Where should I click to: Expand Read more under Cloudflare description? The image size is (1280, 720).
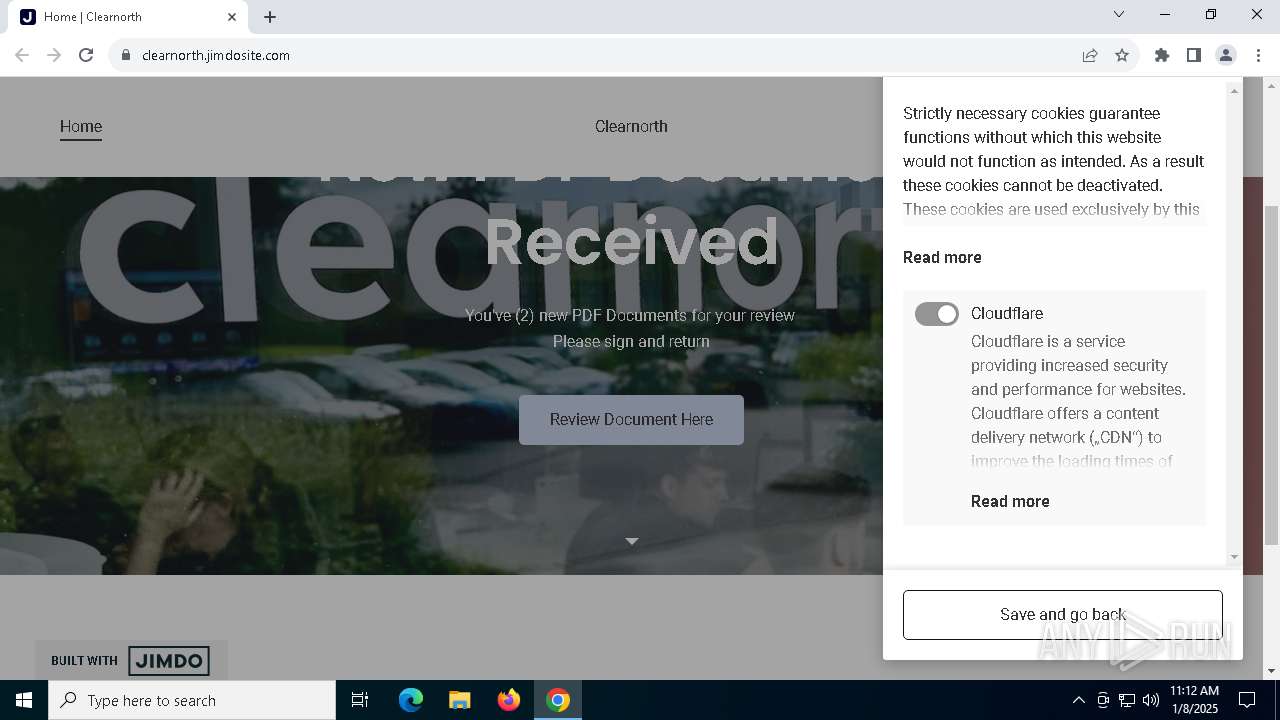click(1010, 501)
